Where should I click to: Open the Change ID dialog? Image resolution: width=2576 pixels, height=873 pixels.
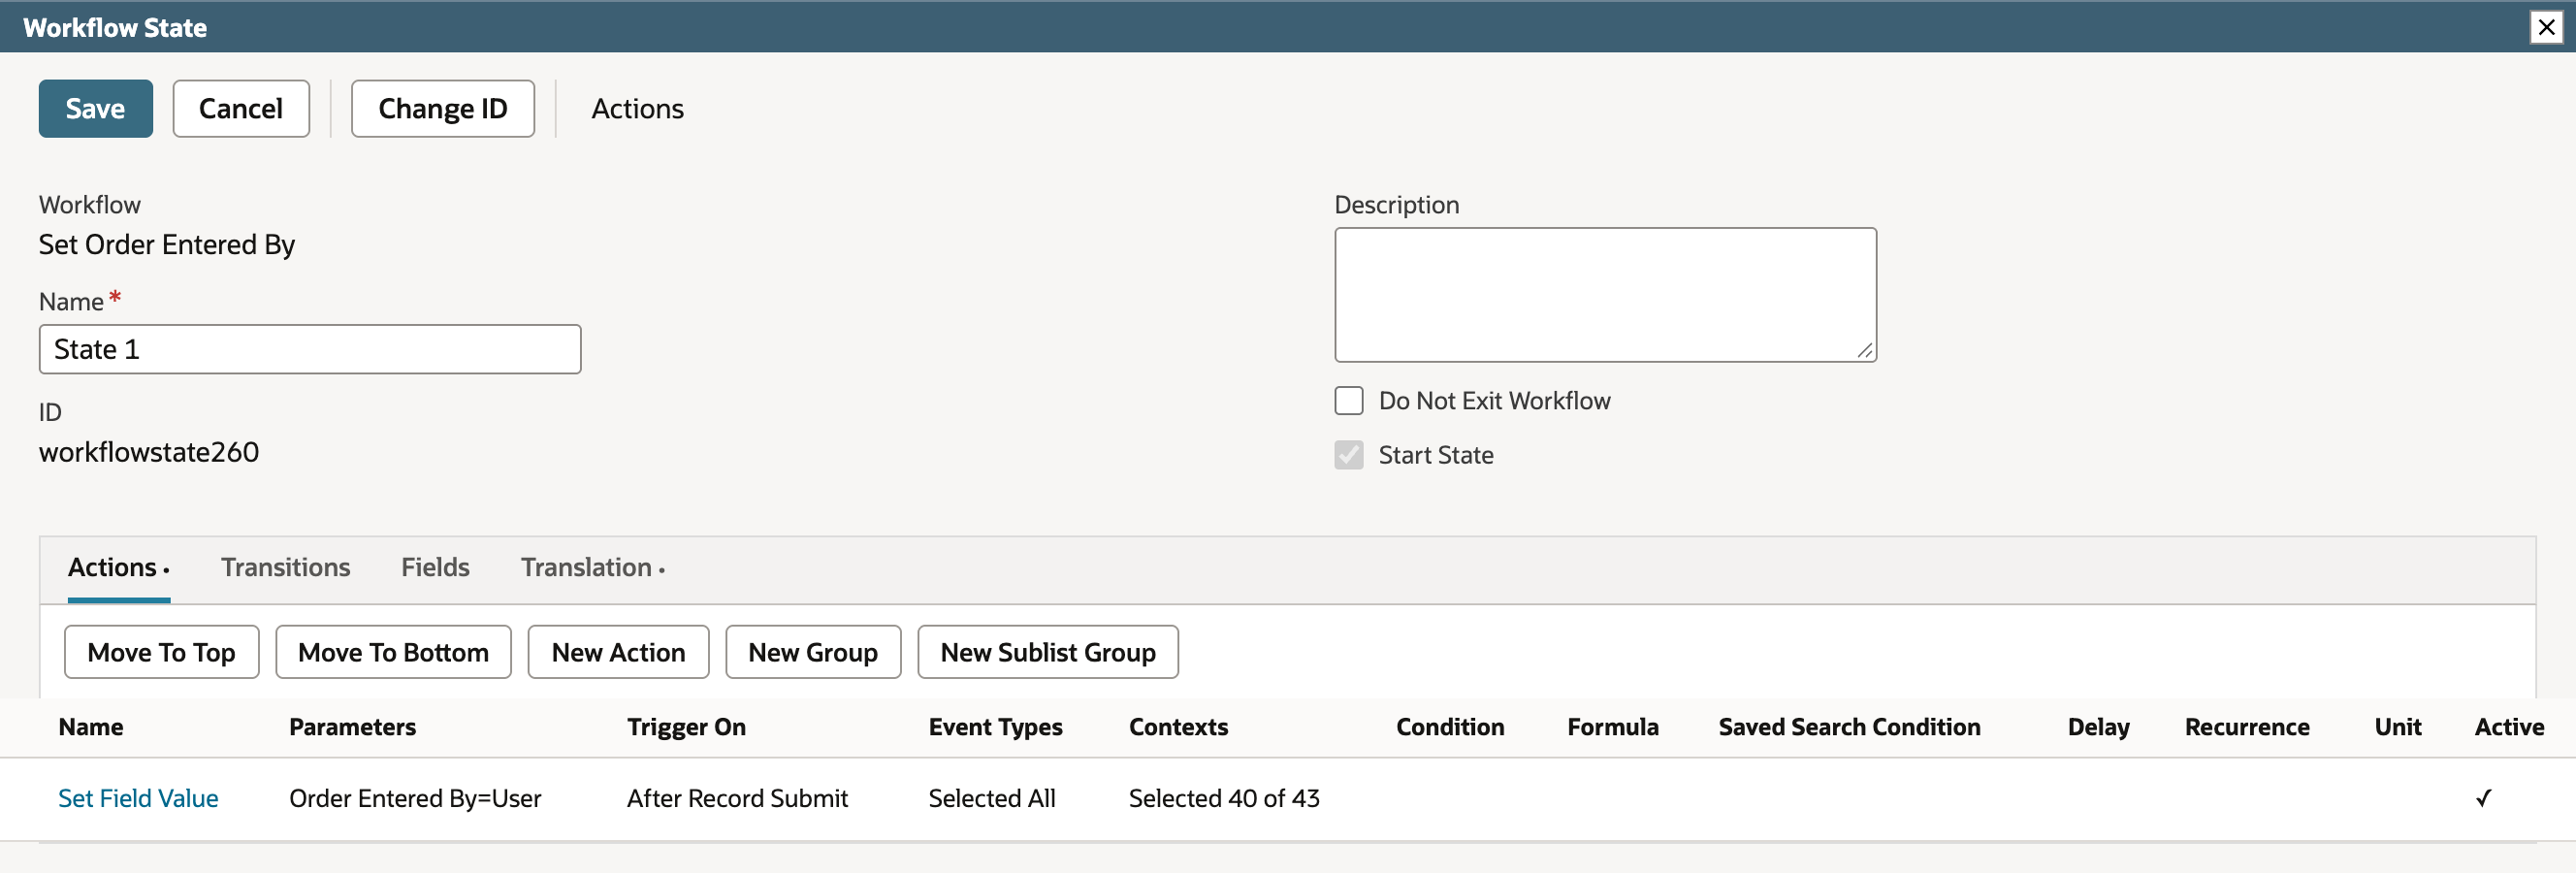click(x=442, y=108)
